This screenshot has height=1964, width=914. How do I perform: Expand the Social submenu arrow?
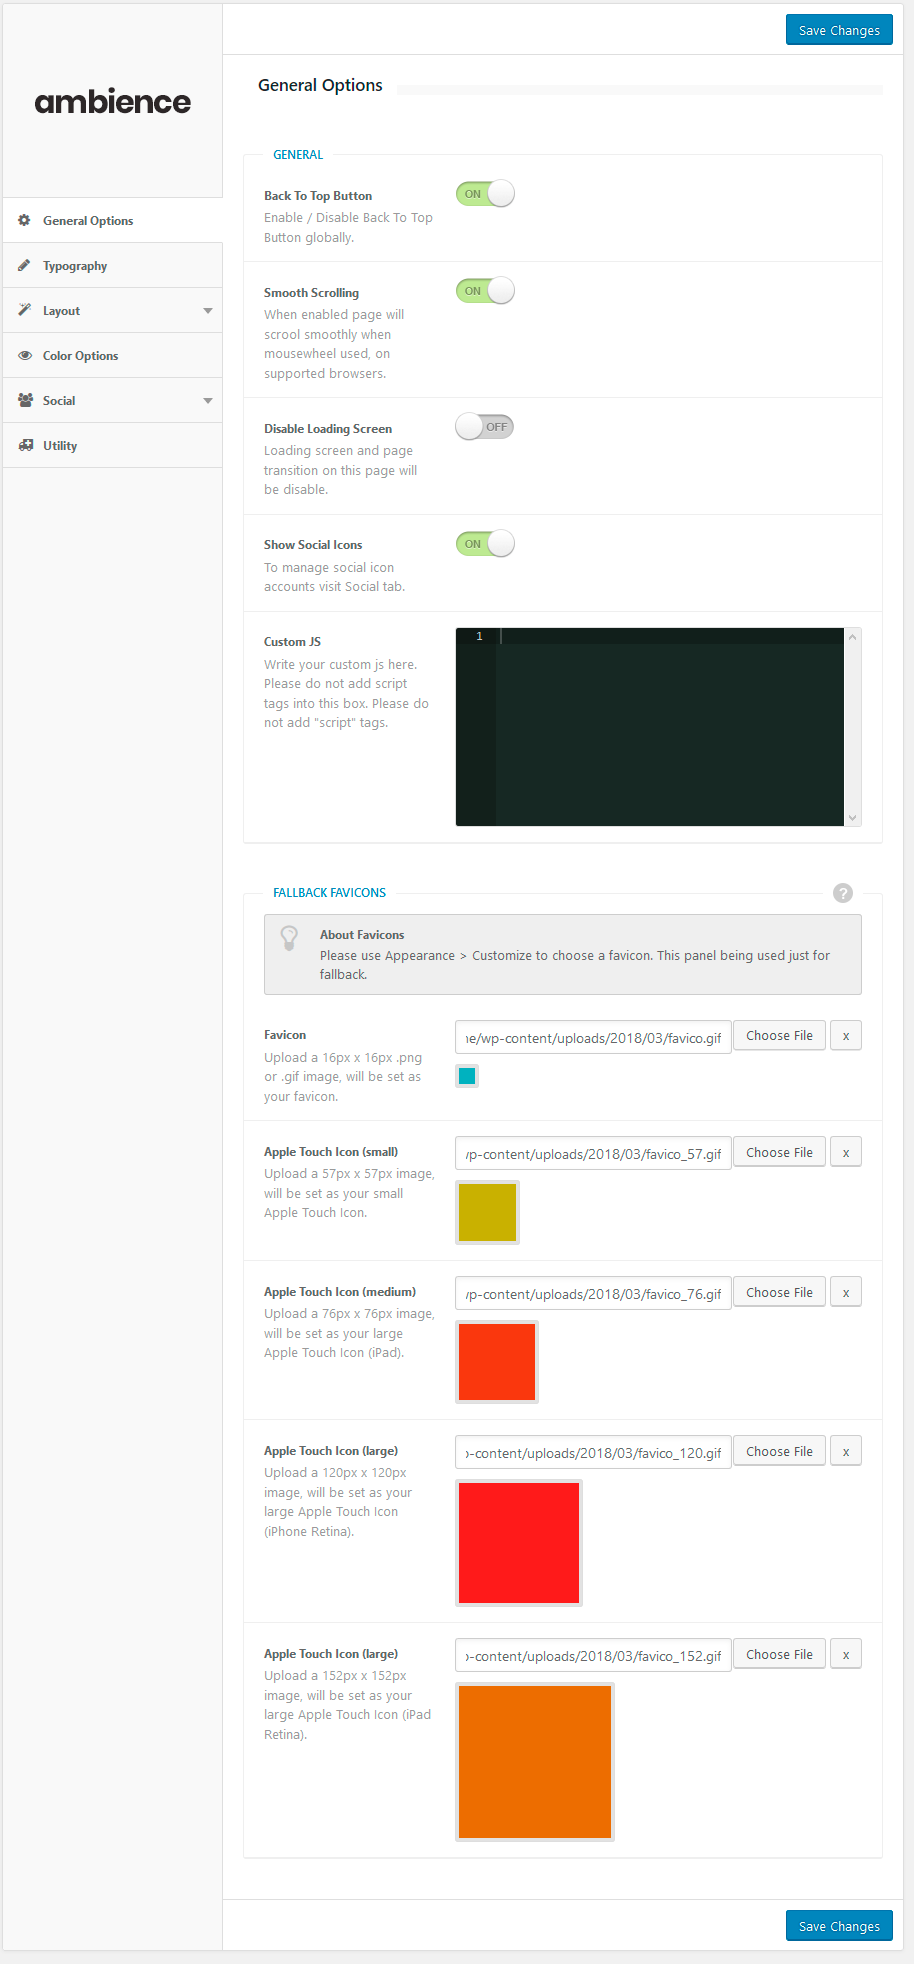[x=208, y=401]
